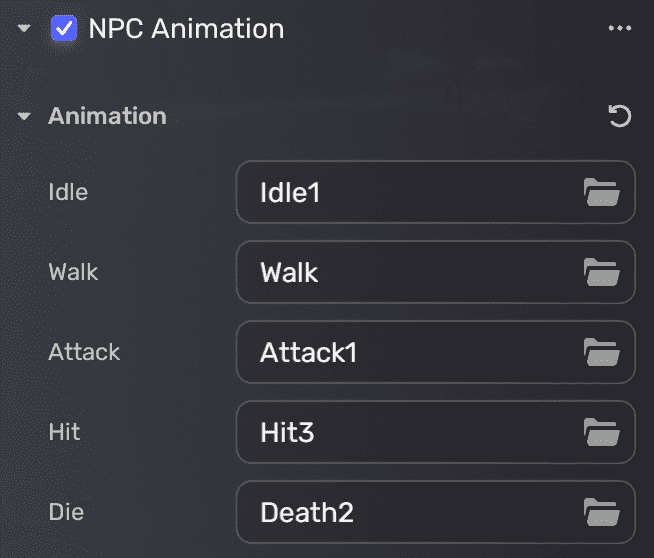Click the NPC Animation component title
This screenshot has height=558, width=654.
pos(186,29)
